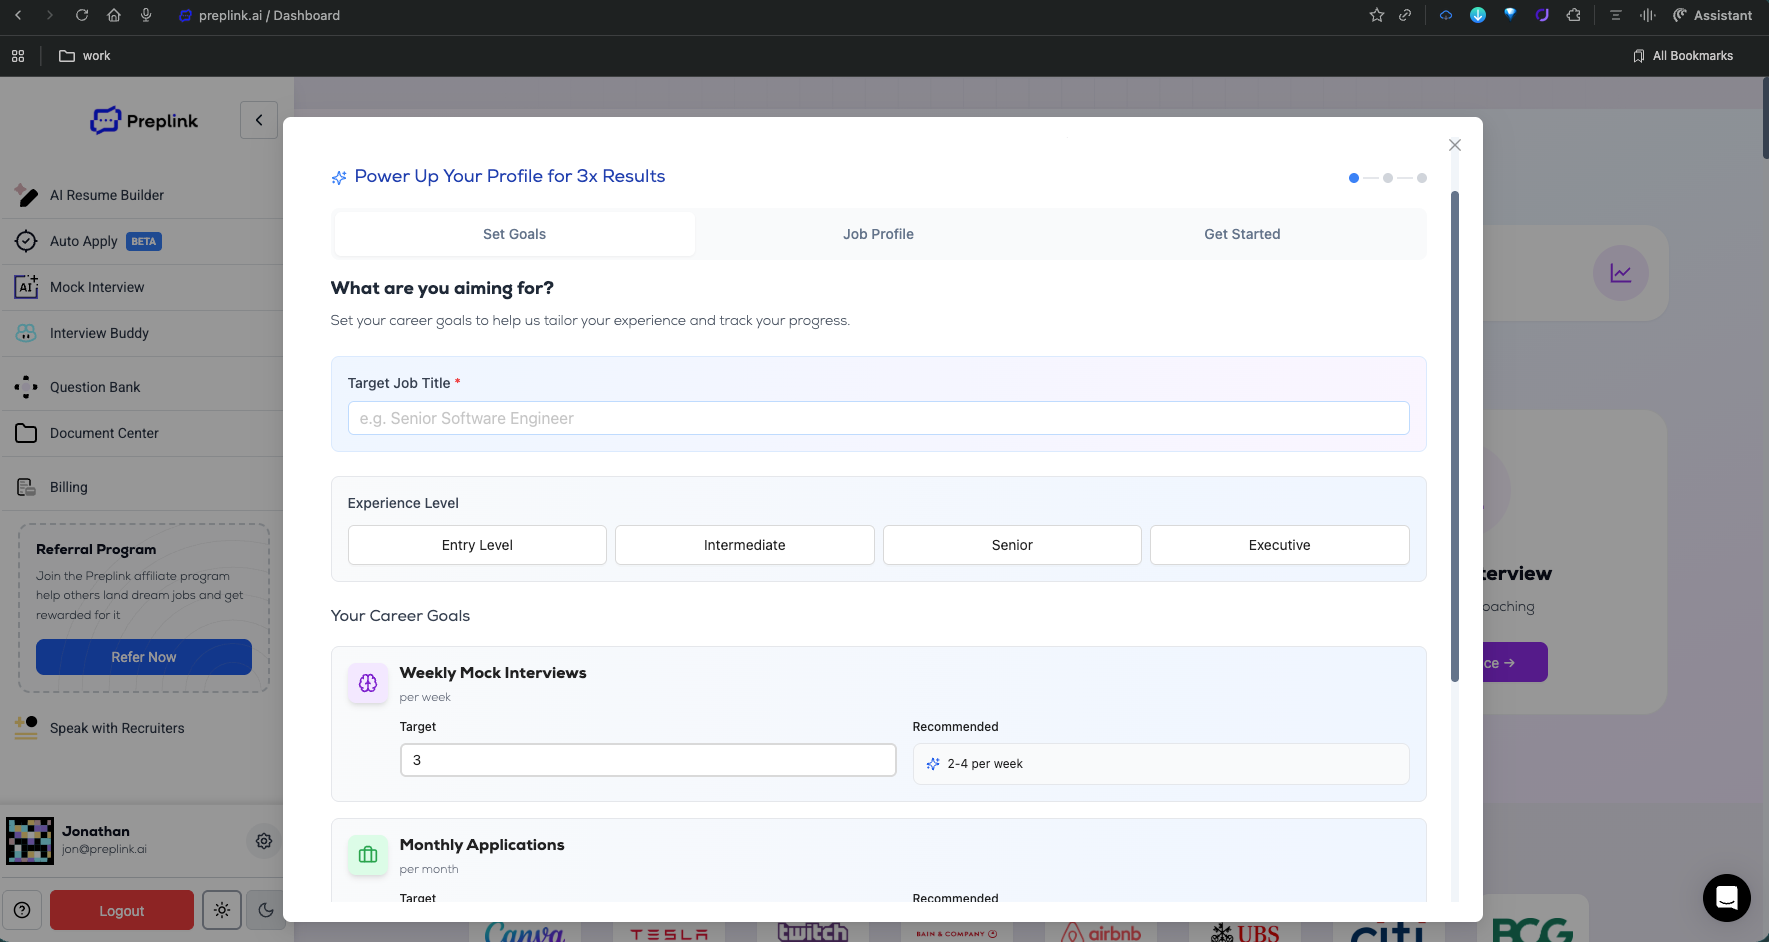Open the Billing icon
Screen dimensions: 1769x942
[26, 487]
